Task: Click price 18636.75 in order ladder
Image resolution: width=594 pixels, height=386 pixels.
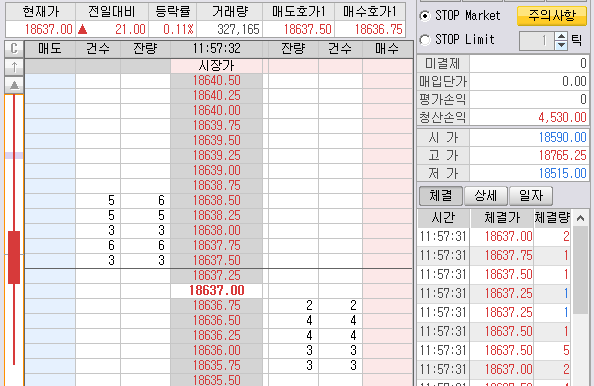Action: click(216, 305)
